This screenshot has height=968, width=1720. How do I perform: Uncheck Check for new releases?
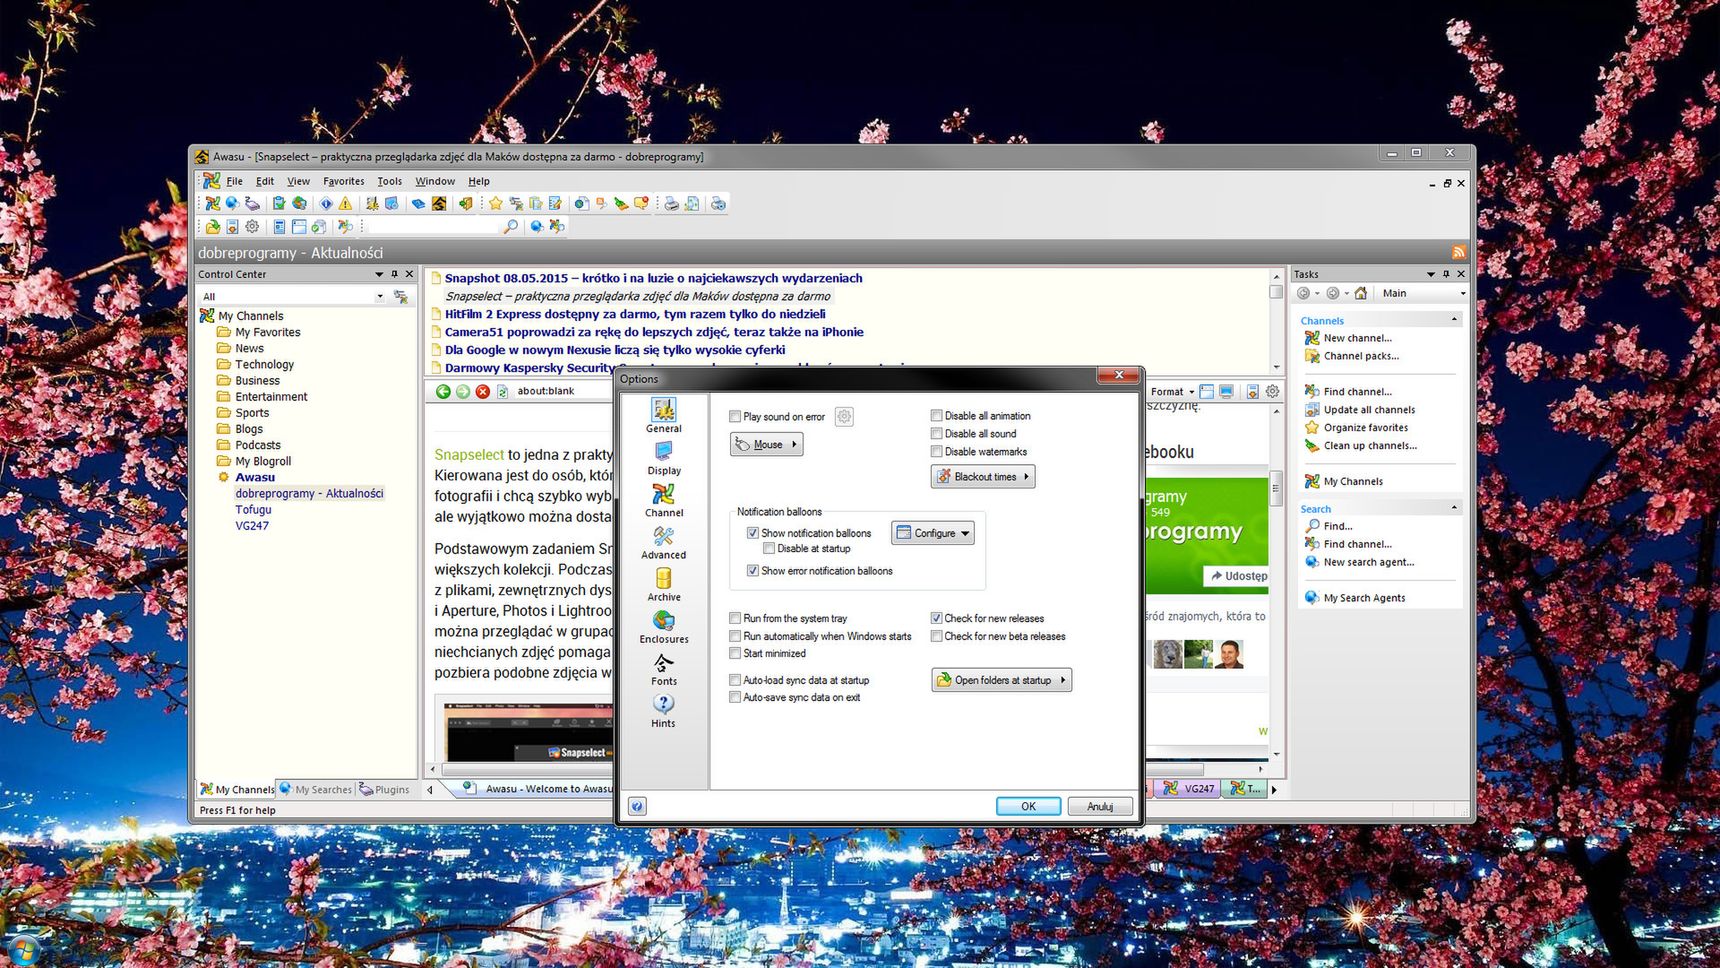937,618
